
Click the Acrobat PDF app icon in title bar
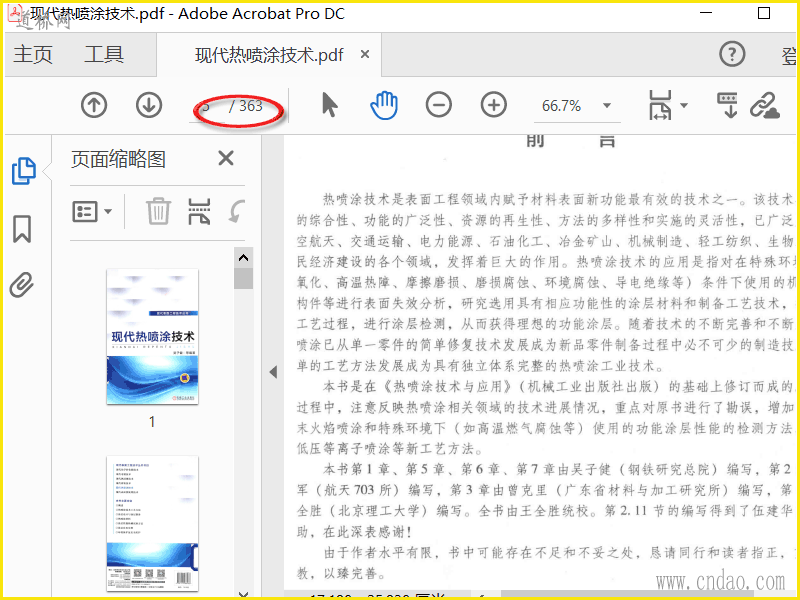click(15, 12)
